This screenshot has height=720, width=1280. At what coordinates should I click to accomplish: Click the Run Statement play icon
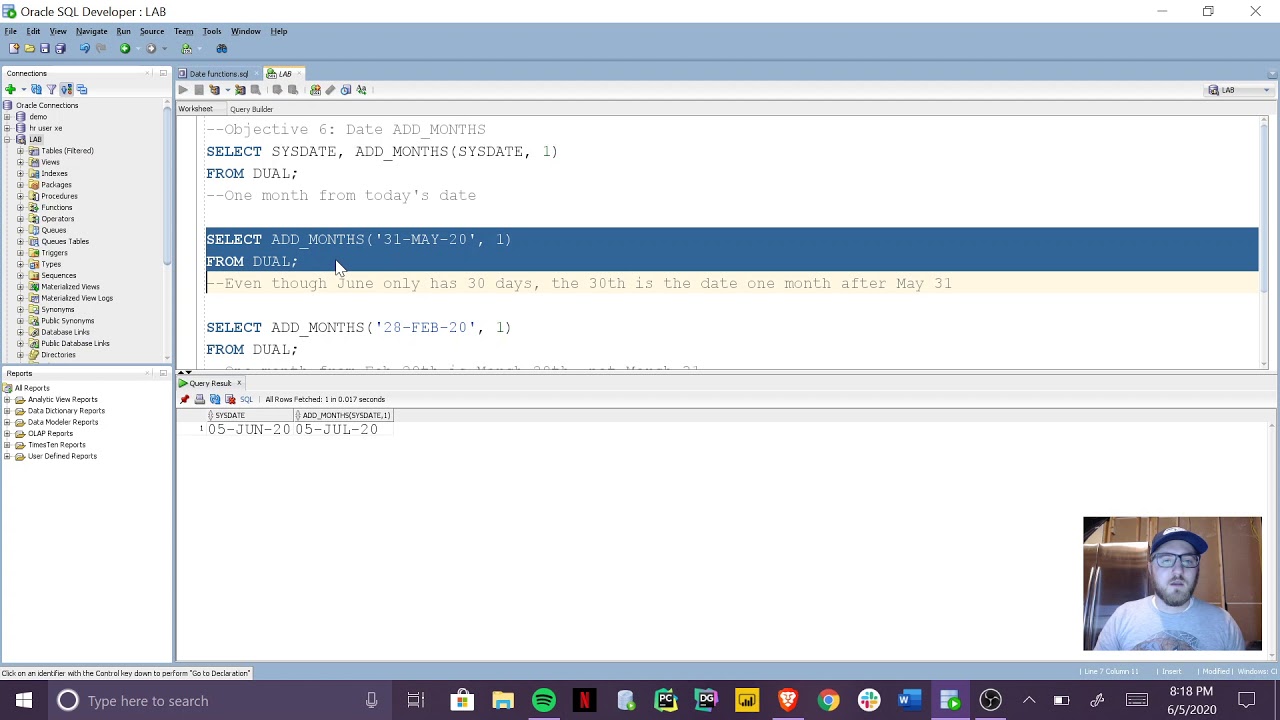pyautogui.click(x=183, y=90)
